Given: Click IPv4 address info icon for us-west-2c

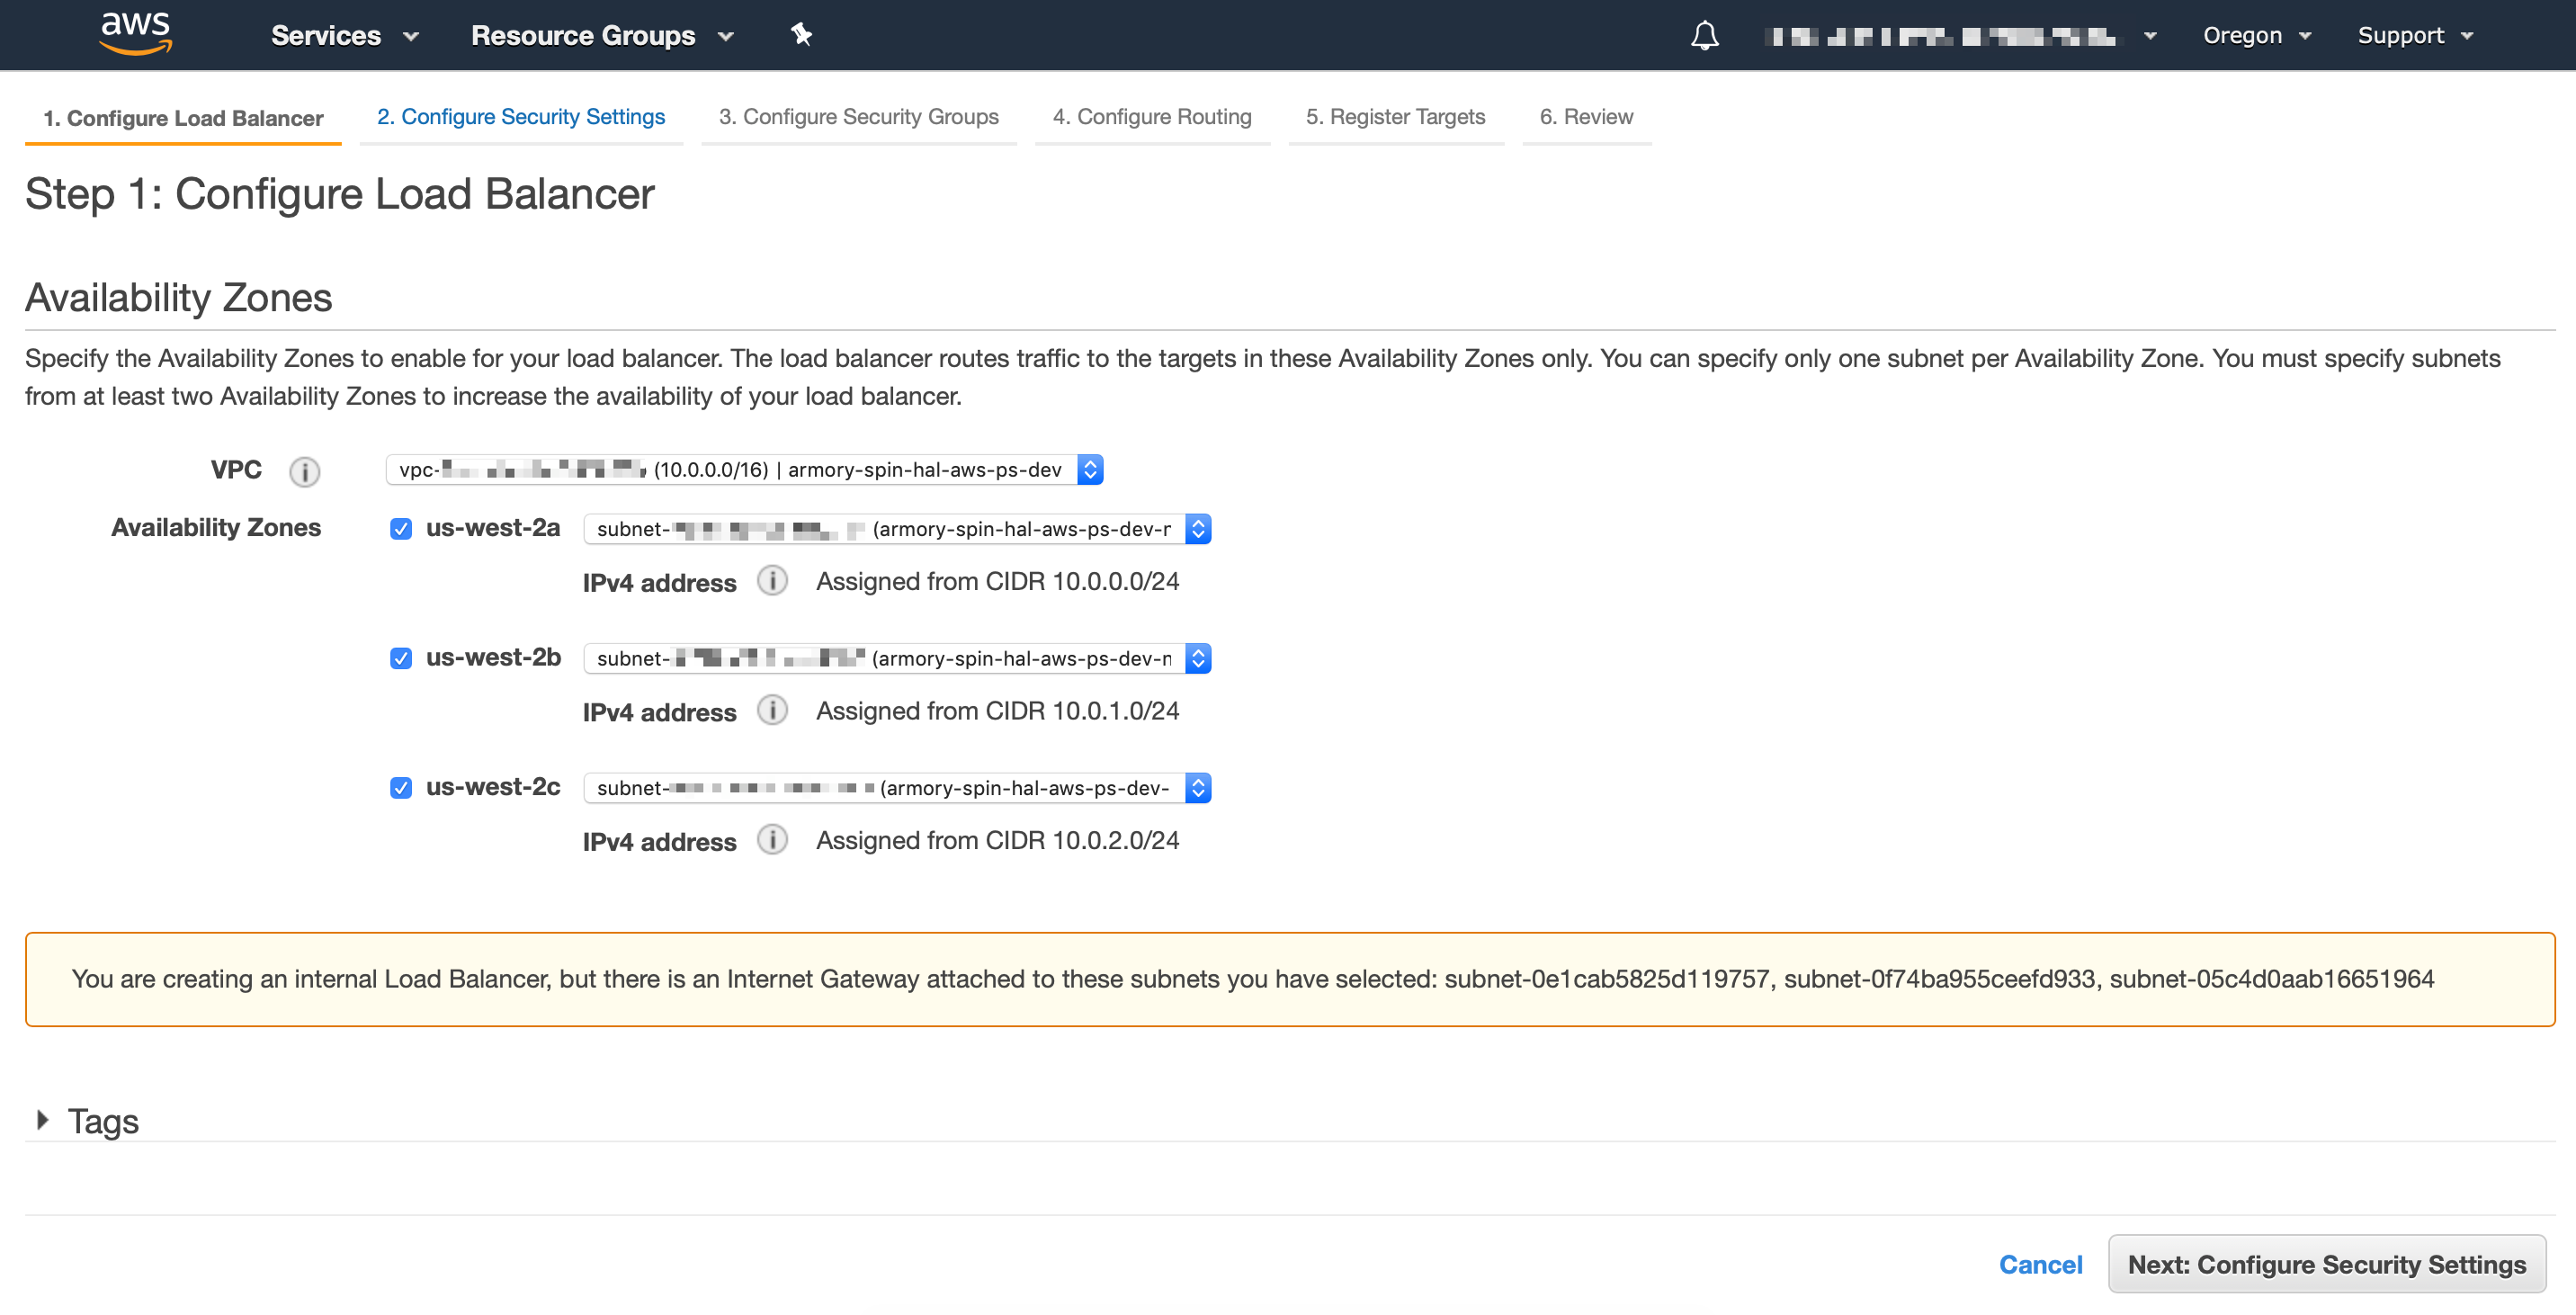Looking at the screenshot, I should pyautogui.click(x=772, y=840).
